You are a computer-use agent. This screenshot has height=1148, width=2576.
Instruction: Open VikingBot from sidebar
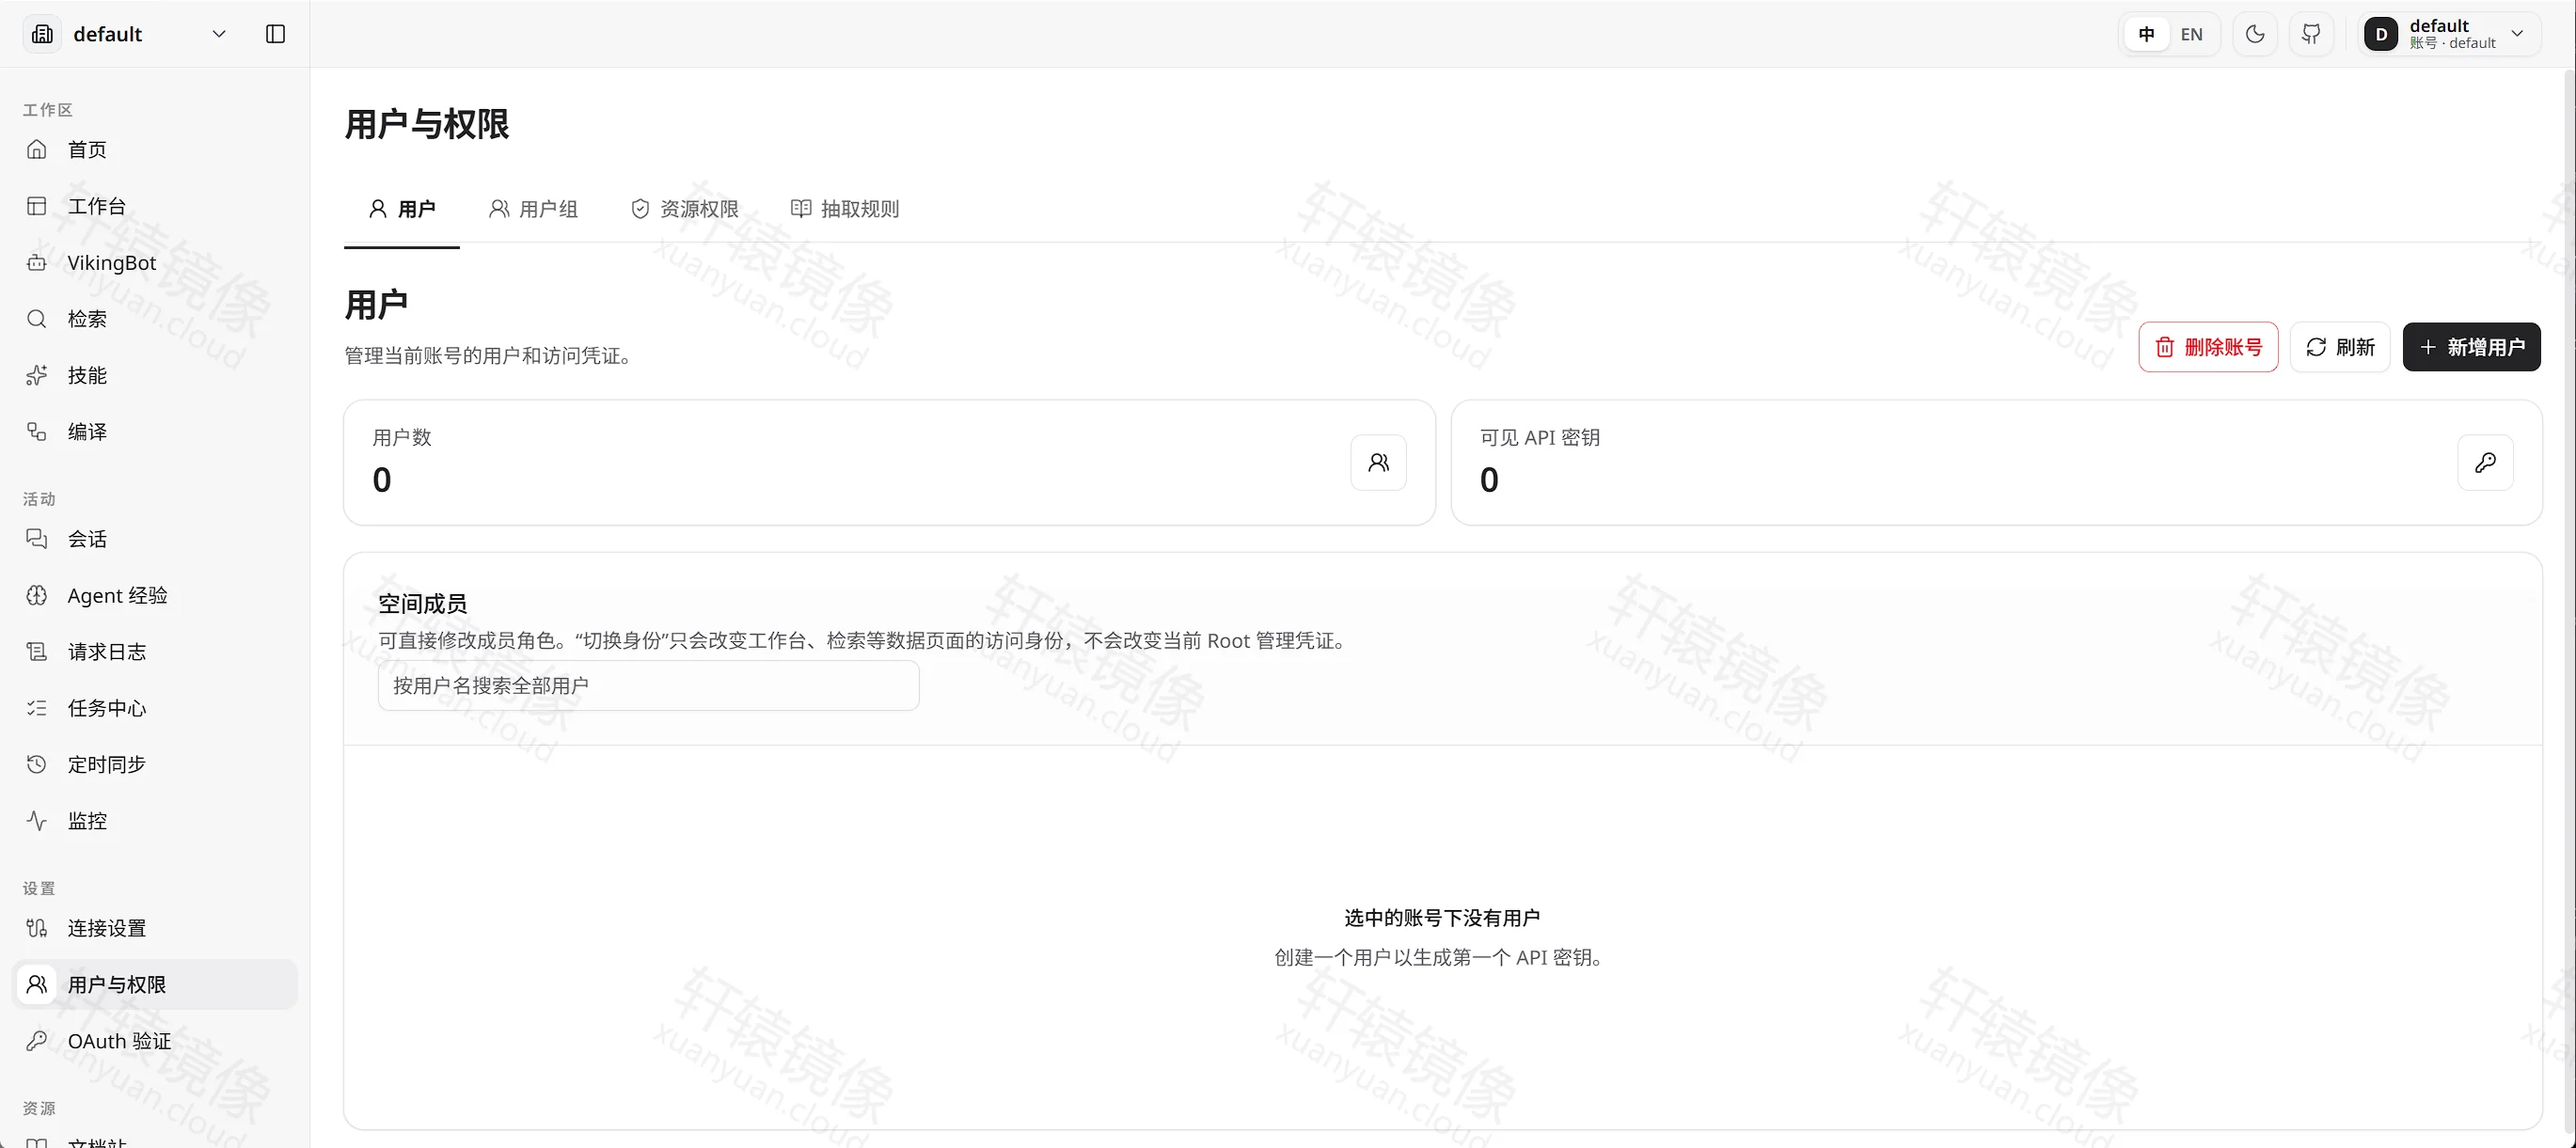point(155,263)
